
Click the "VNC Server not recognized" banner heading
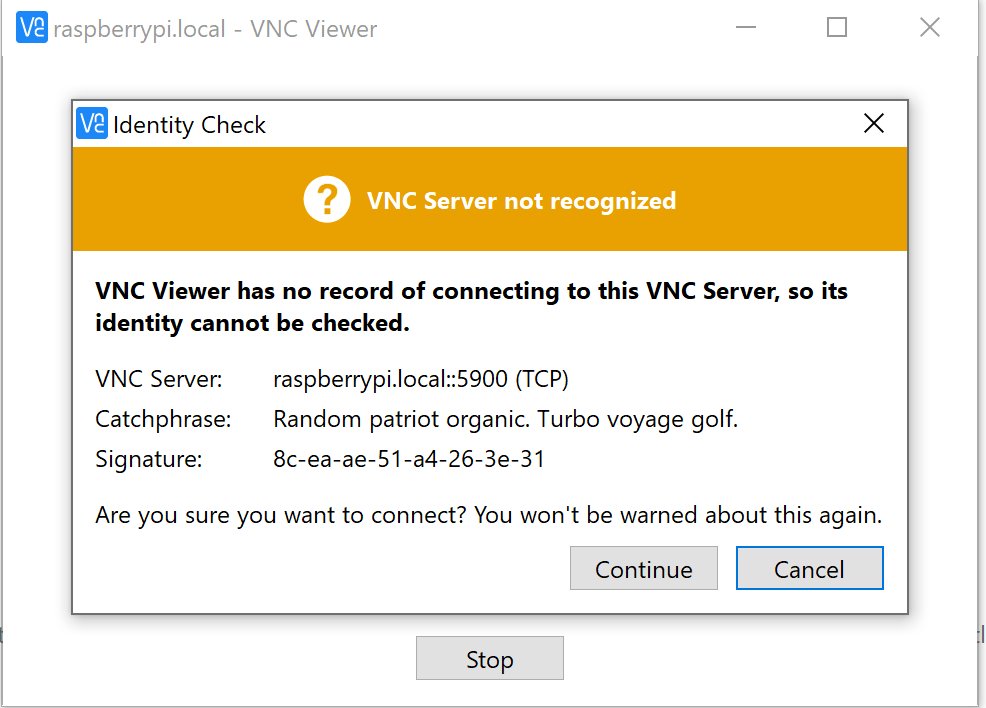point(521,201)
